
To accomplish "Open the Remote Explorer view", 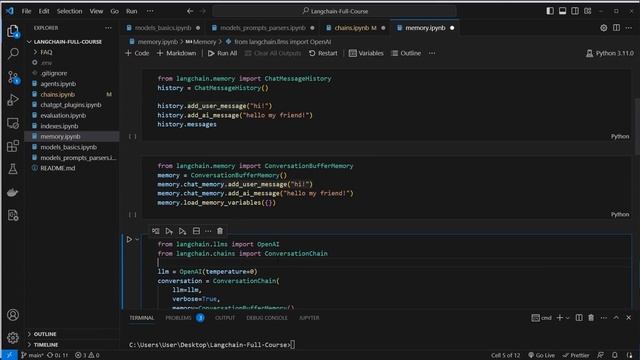I will (13, 123).
